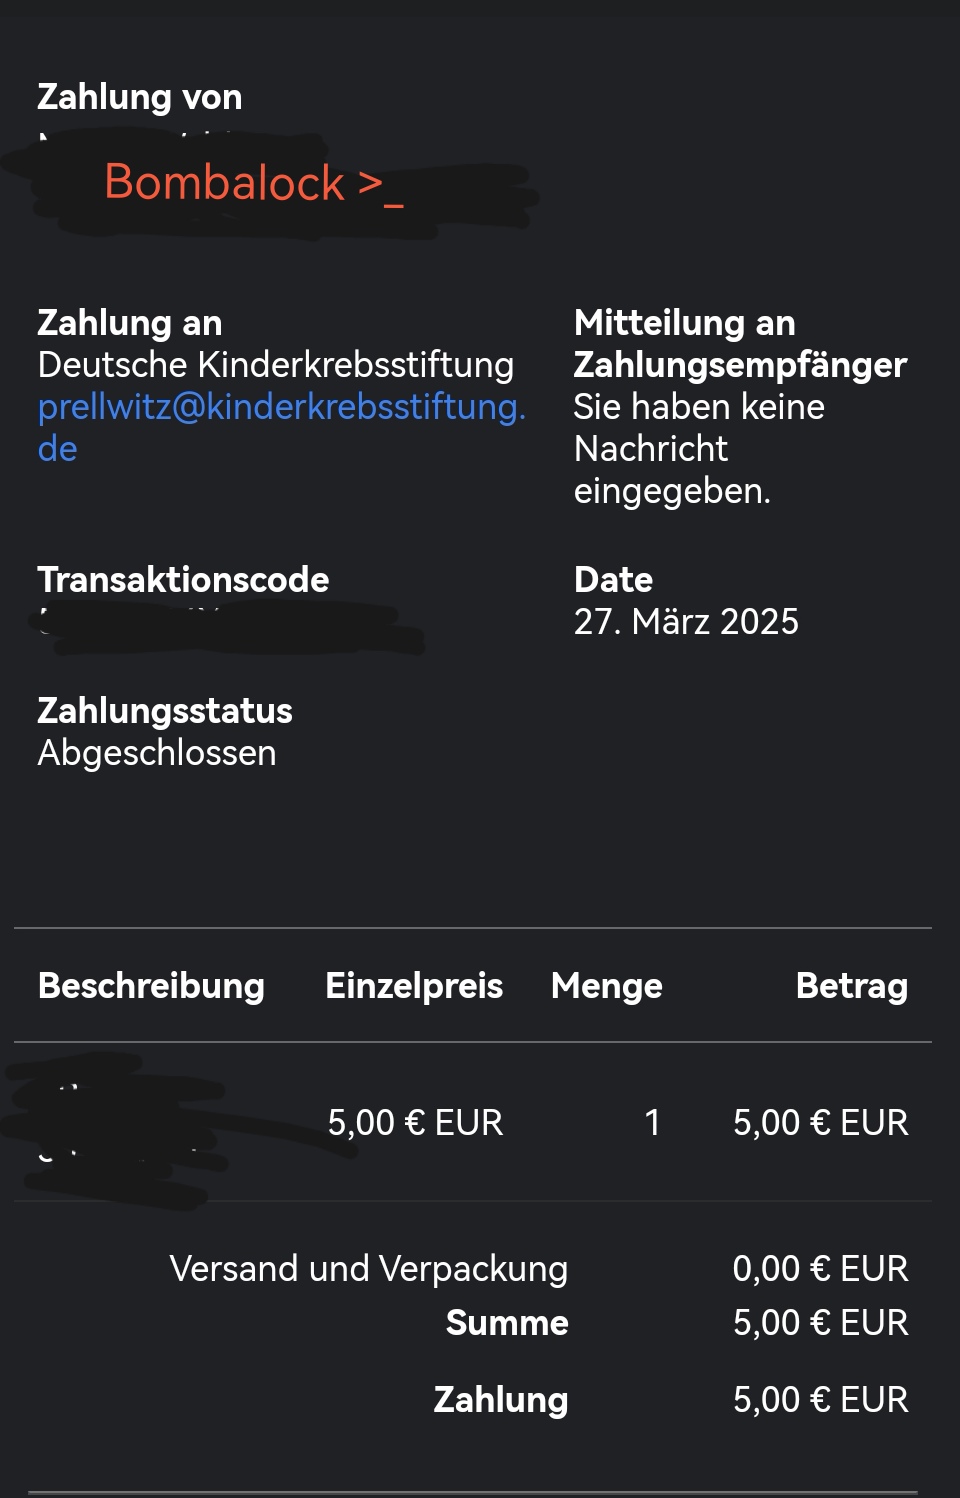This screenshot has width=960, height=1498.
Task: Open the prellwitz@kinderkrebsstiftung.de email link
Action: coord(281,407)
